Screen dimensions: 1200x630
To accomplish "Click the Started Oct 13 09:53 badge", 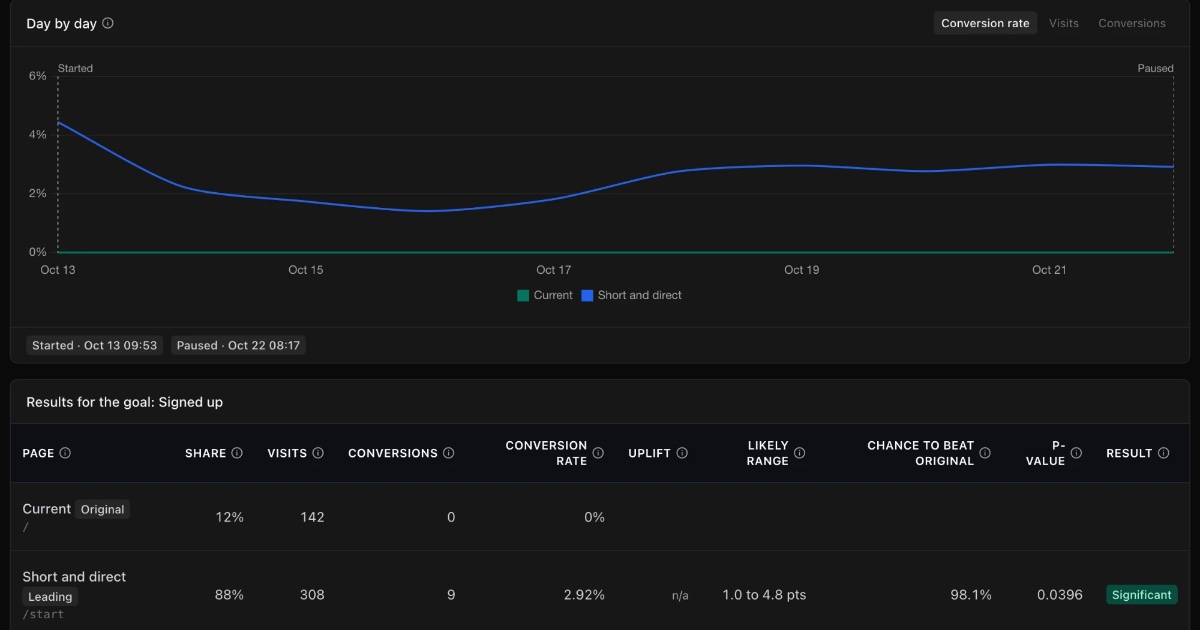I will click(95, 345).
